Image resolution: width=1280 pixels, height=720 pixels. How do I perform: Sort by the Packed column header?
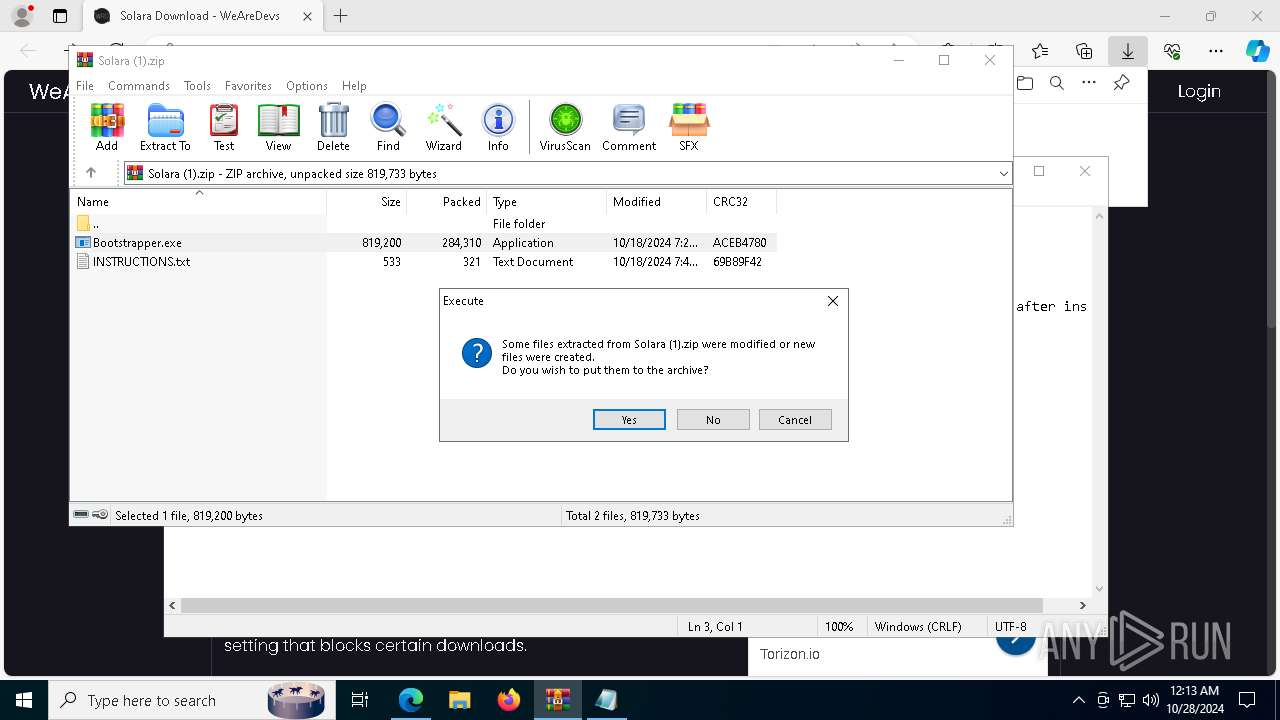[x=447, y=201]
